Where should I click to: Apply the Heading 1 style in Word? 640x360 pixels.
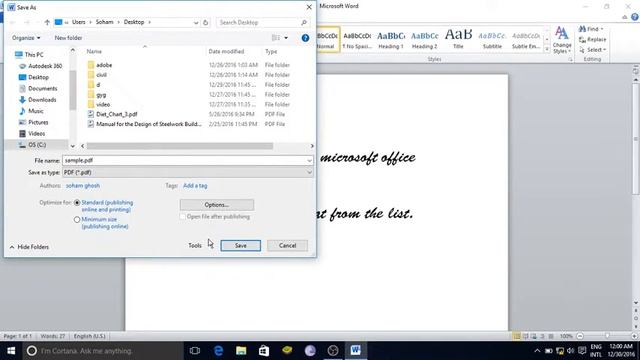pos(391,40)
